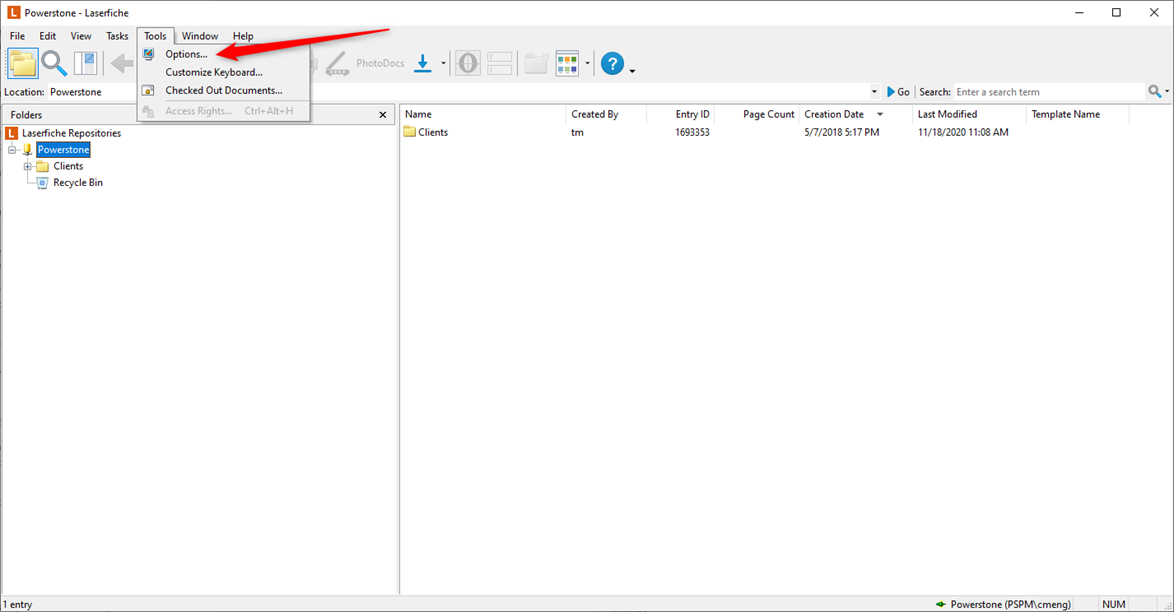This screenshot has height=612, width=1174.
Task: Close the open Tools menu
Action: click(x=156, y=36)
